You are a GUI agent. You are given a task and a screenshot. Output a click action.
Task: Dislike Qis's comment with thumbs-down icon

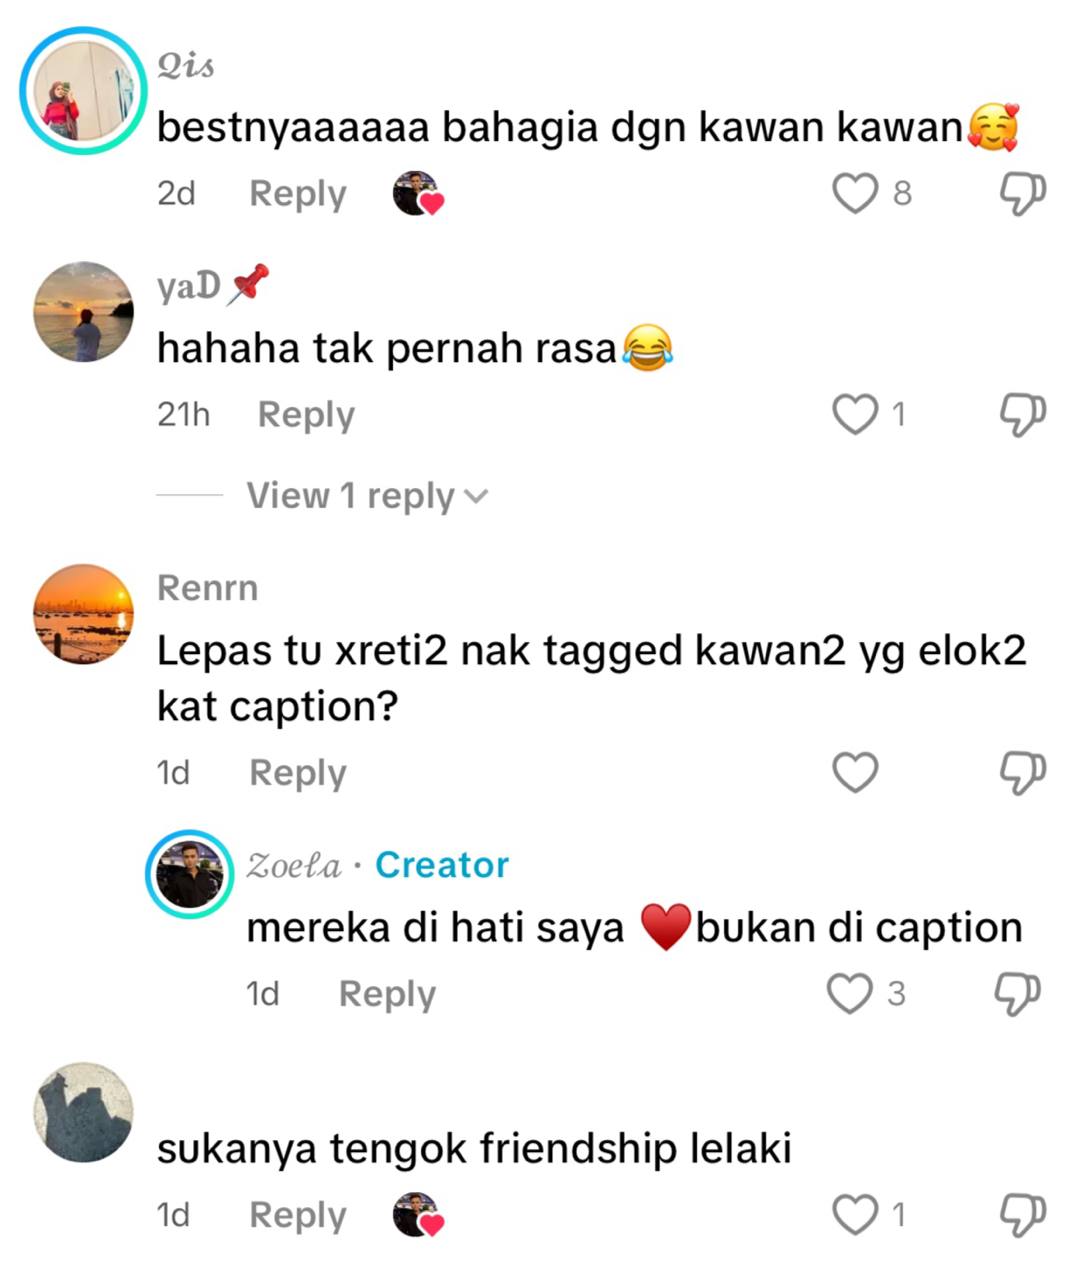pyautogui.click(x=1022, y=193)
